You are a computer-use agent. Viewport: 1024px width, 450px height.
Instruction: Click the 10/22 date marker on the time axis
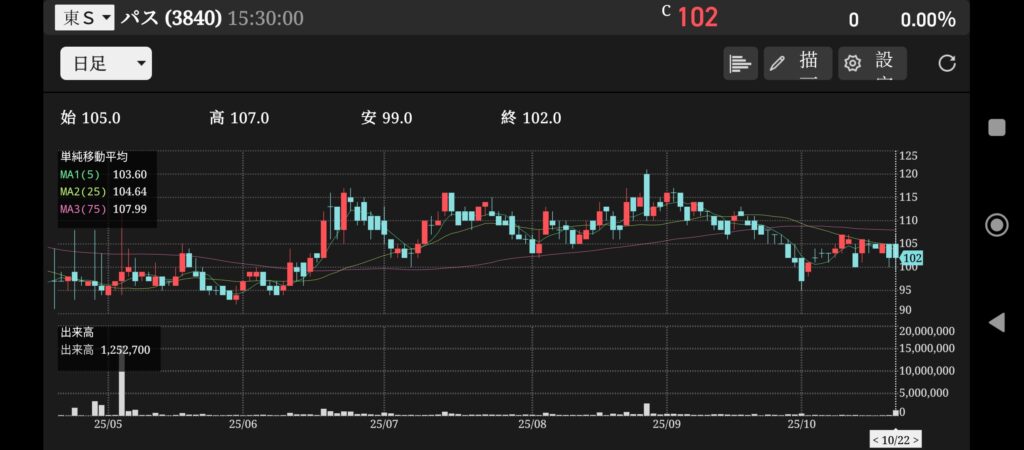click(x=895, y=439)
